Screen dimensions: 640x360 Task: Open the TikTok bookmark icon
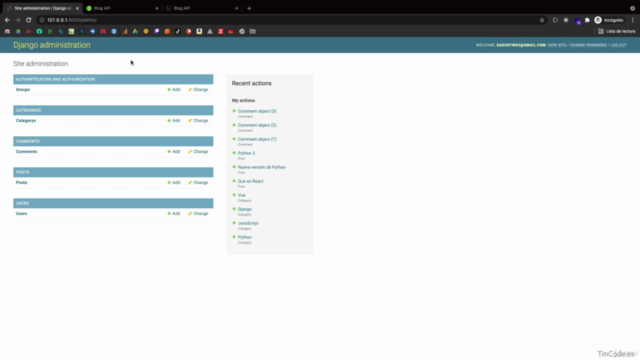[x=178, y=31]
